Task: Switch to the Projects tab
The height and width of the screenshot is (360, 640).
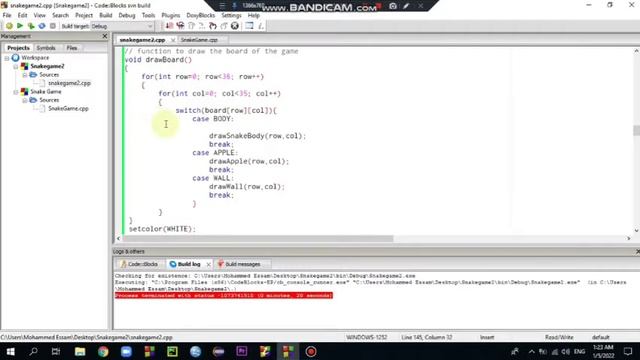Action: (x=18, y=48)
